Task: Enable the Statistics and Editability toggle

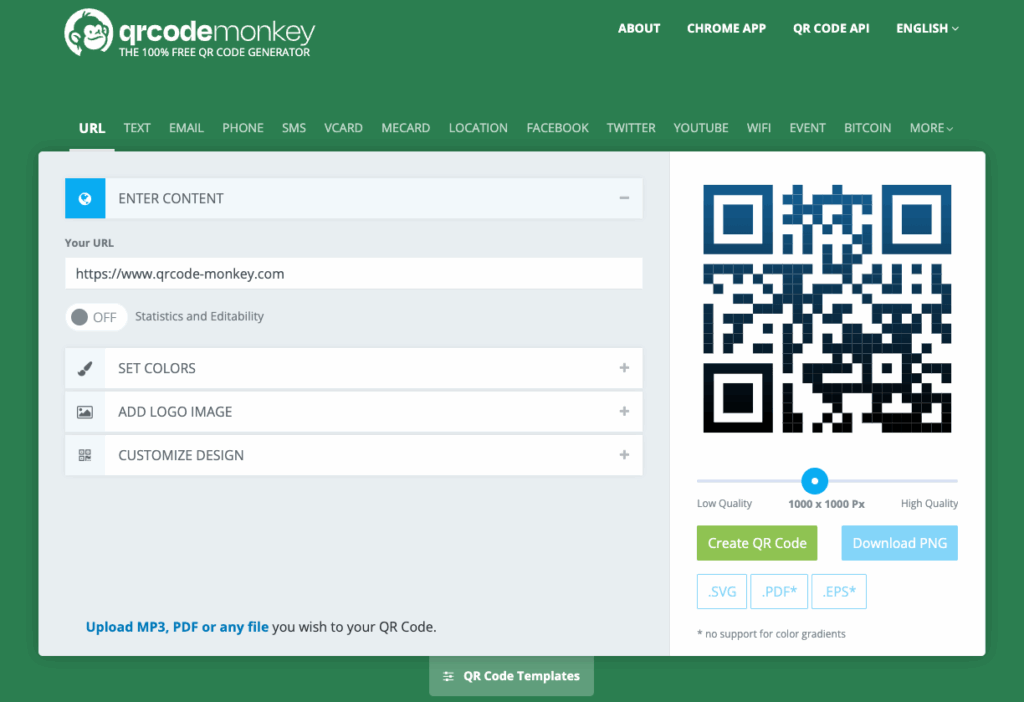Action: tap(95, 316)
